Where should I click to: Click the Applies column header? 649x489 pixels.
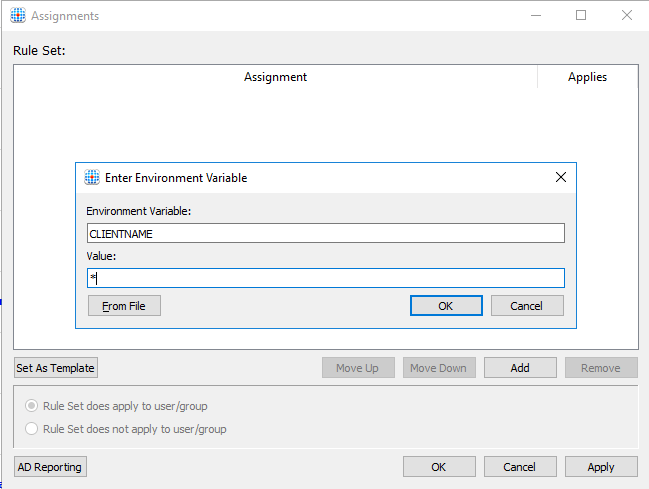(587, 77)
